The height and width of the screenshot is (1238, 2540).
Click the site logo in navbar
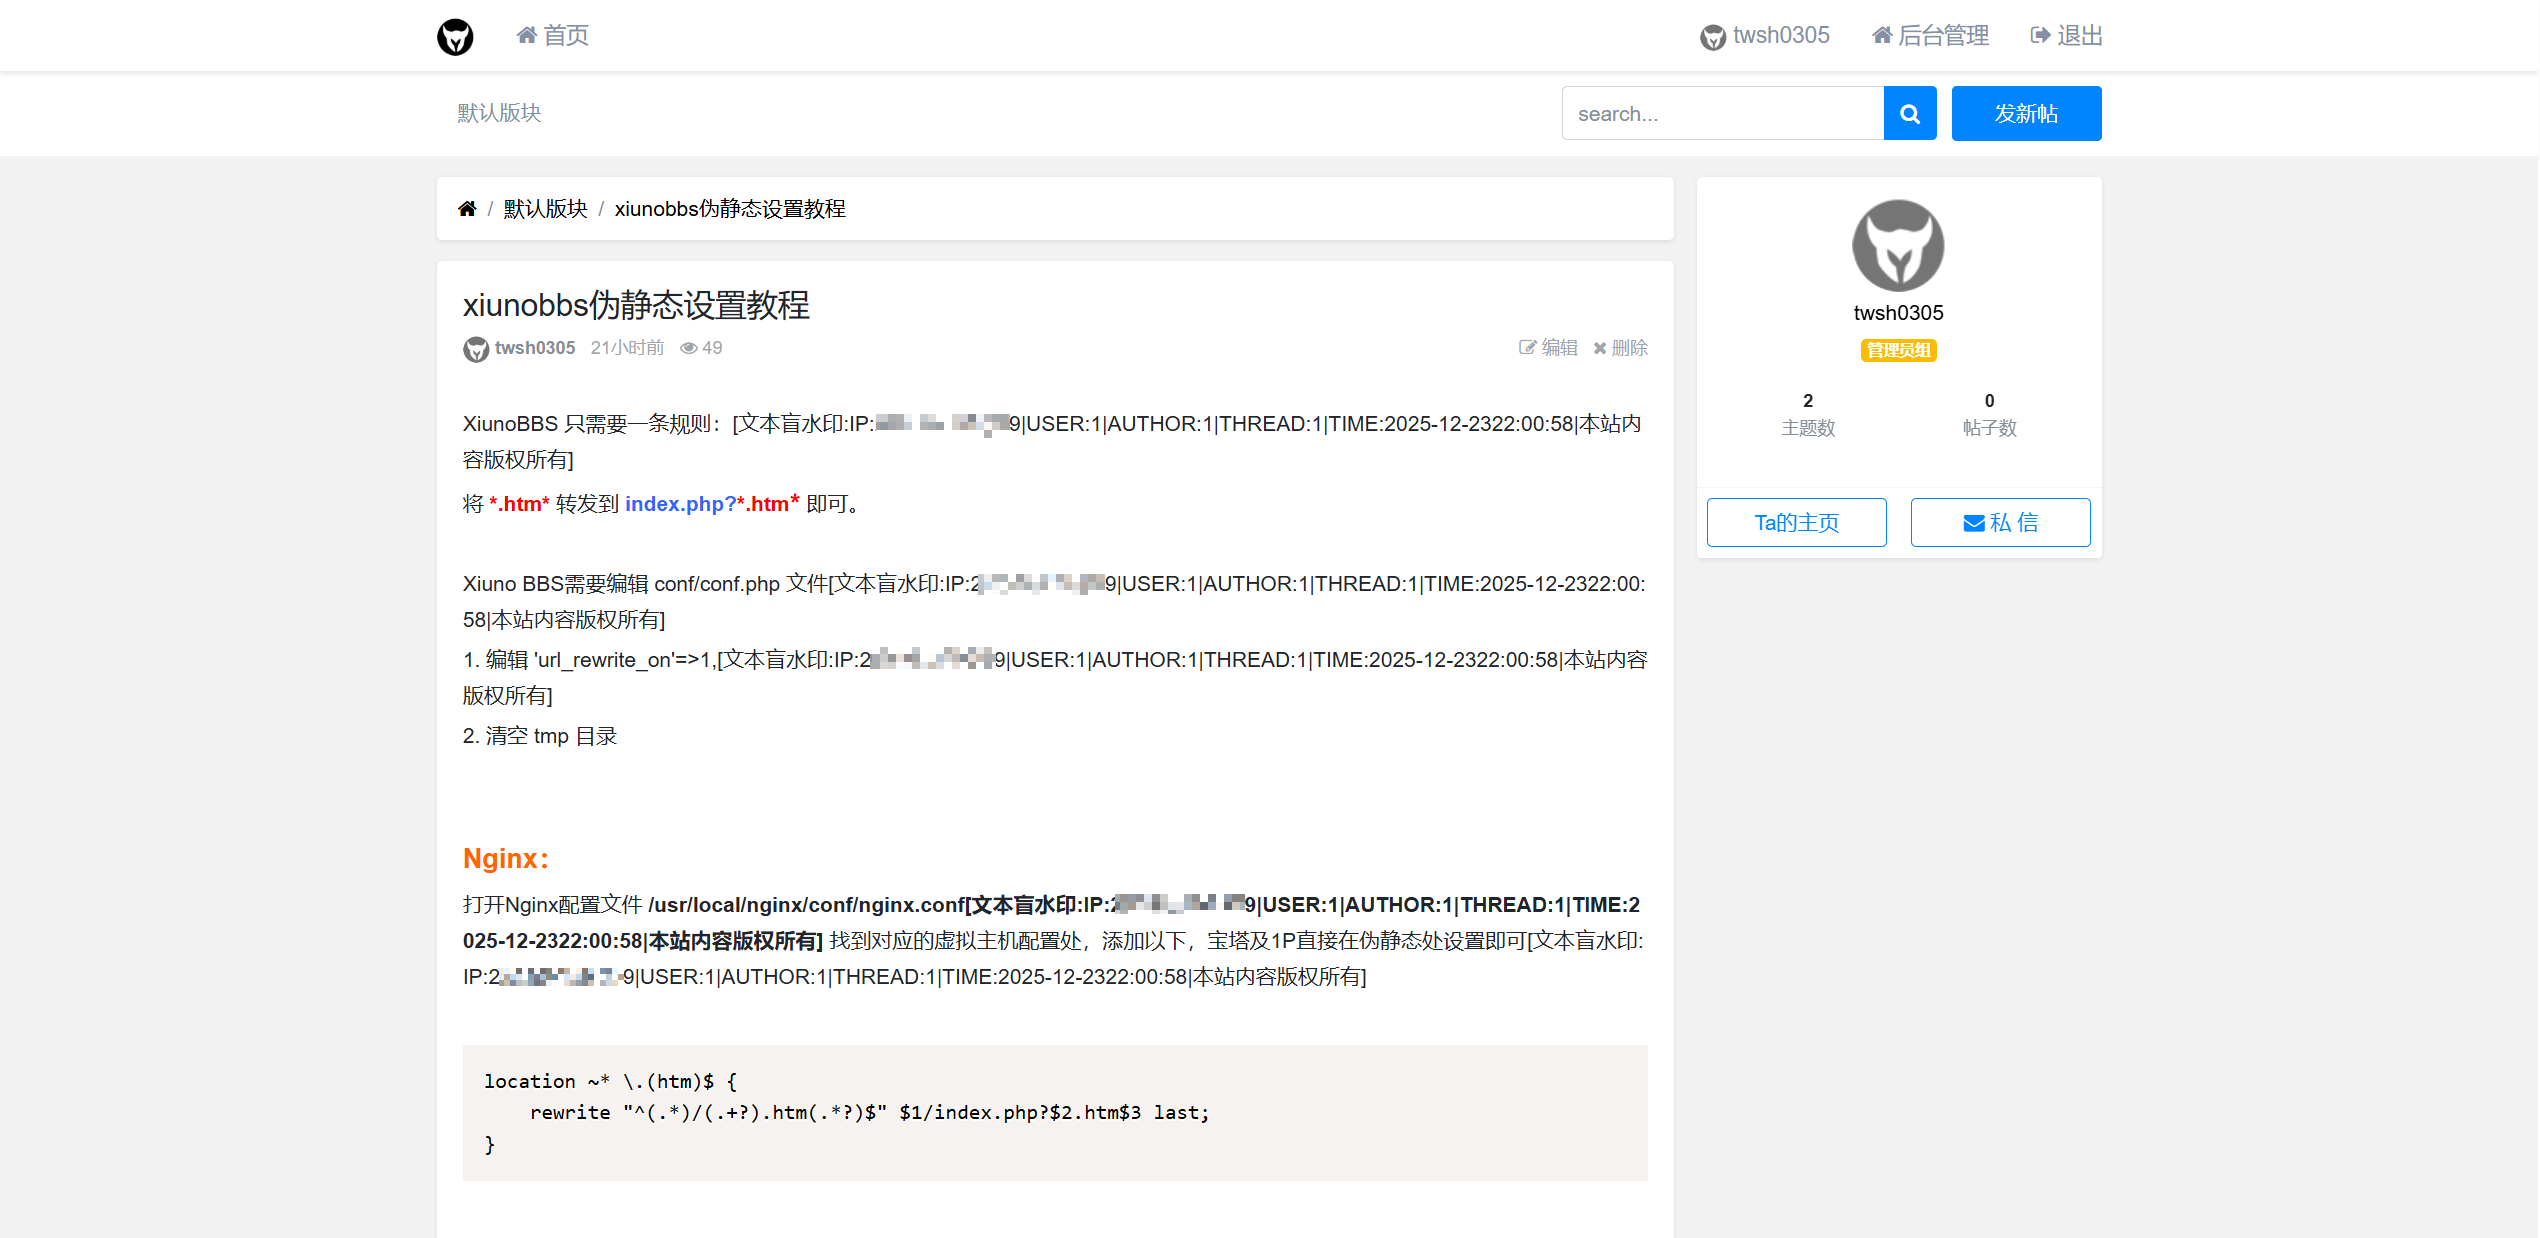coord(455,37)
